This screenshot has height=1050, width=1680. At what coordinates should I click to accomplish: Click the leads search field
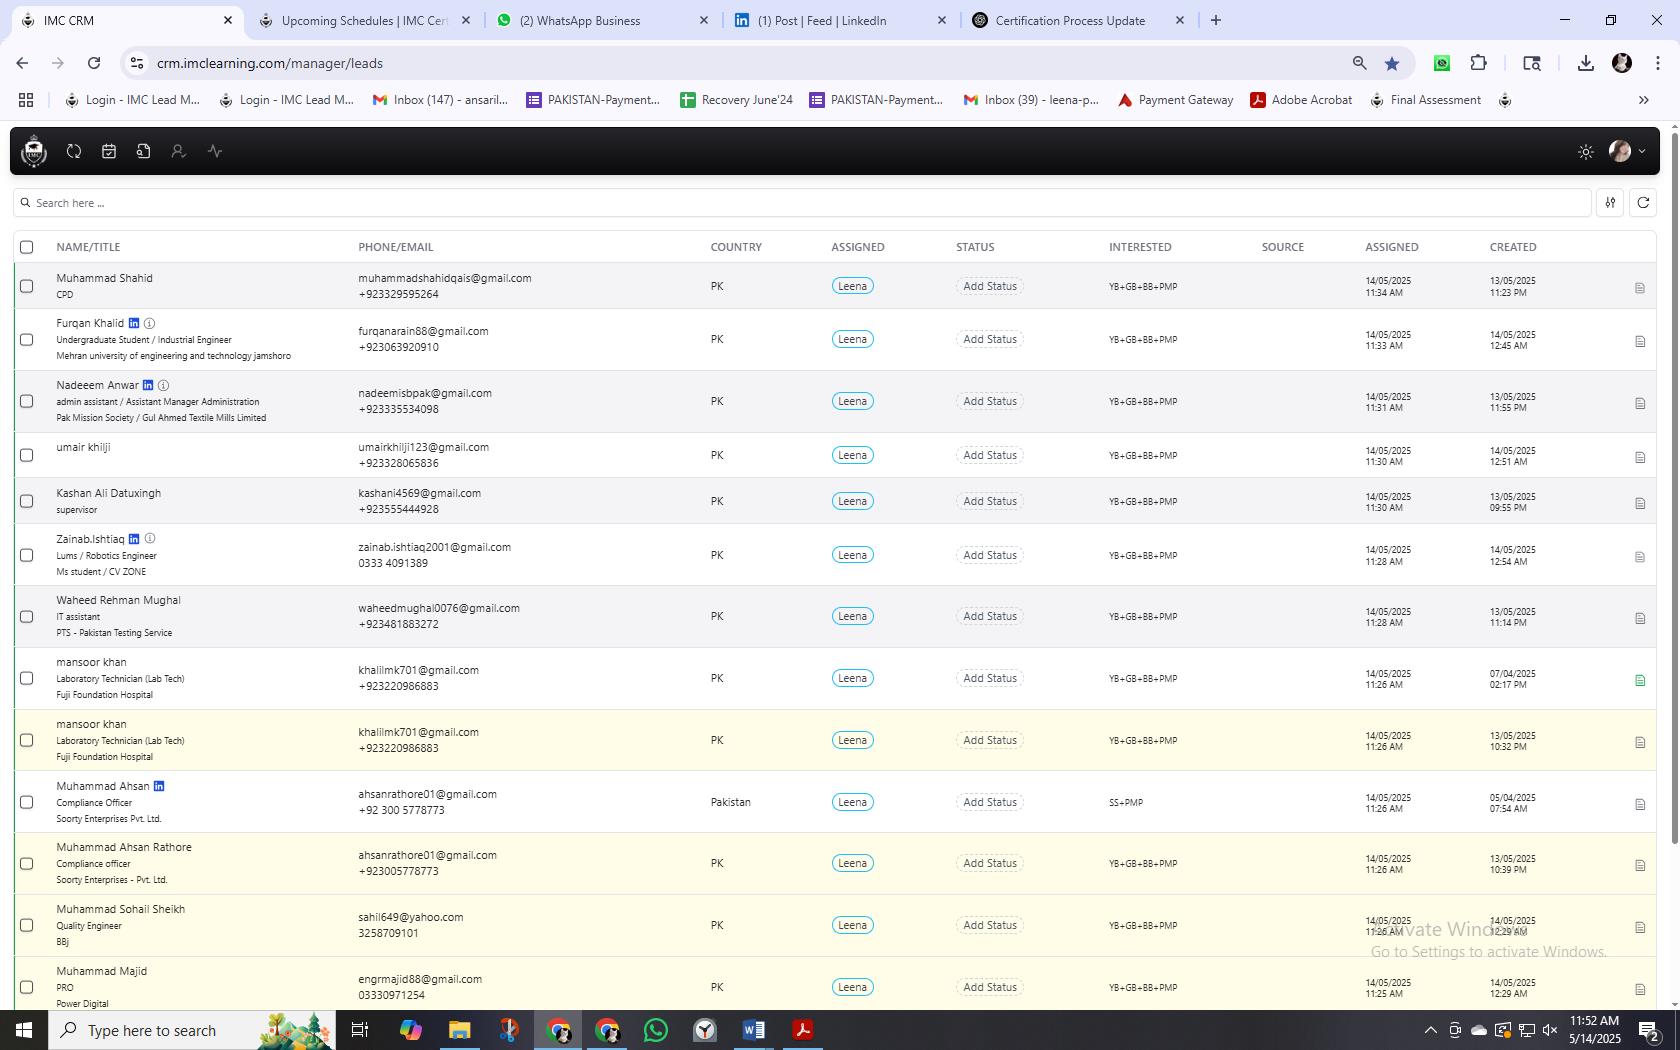tap(801, 202)
